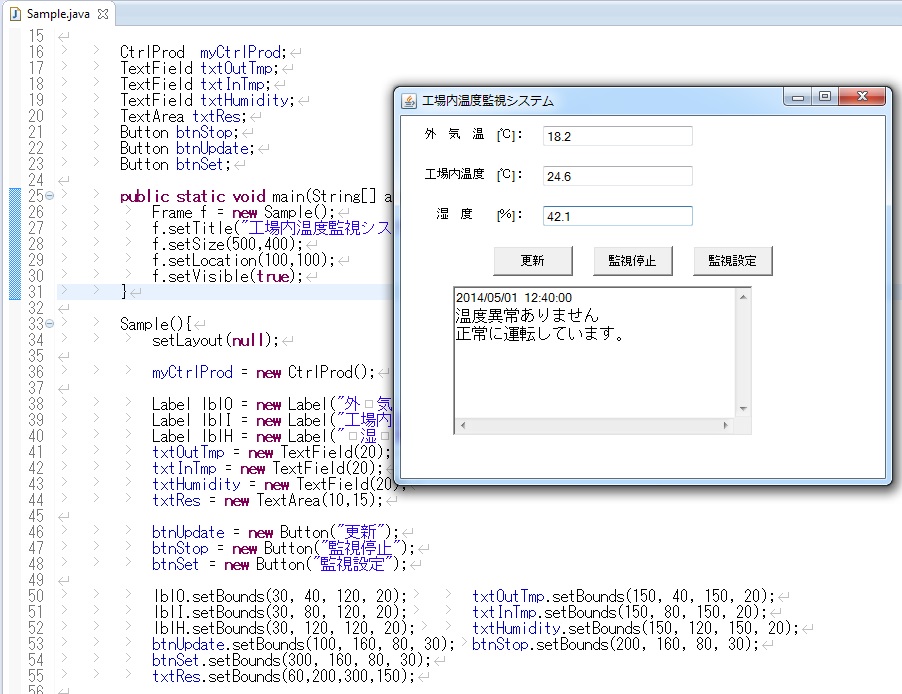The width and height of the screenshot is (902, 694).
Task: Minimize the 工場内温度監視システム window
Action: point(797,97)
